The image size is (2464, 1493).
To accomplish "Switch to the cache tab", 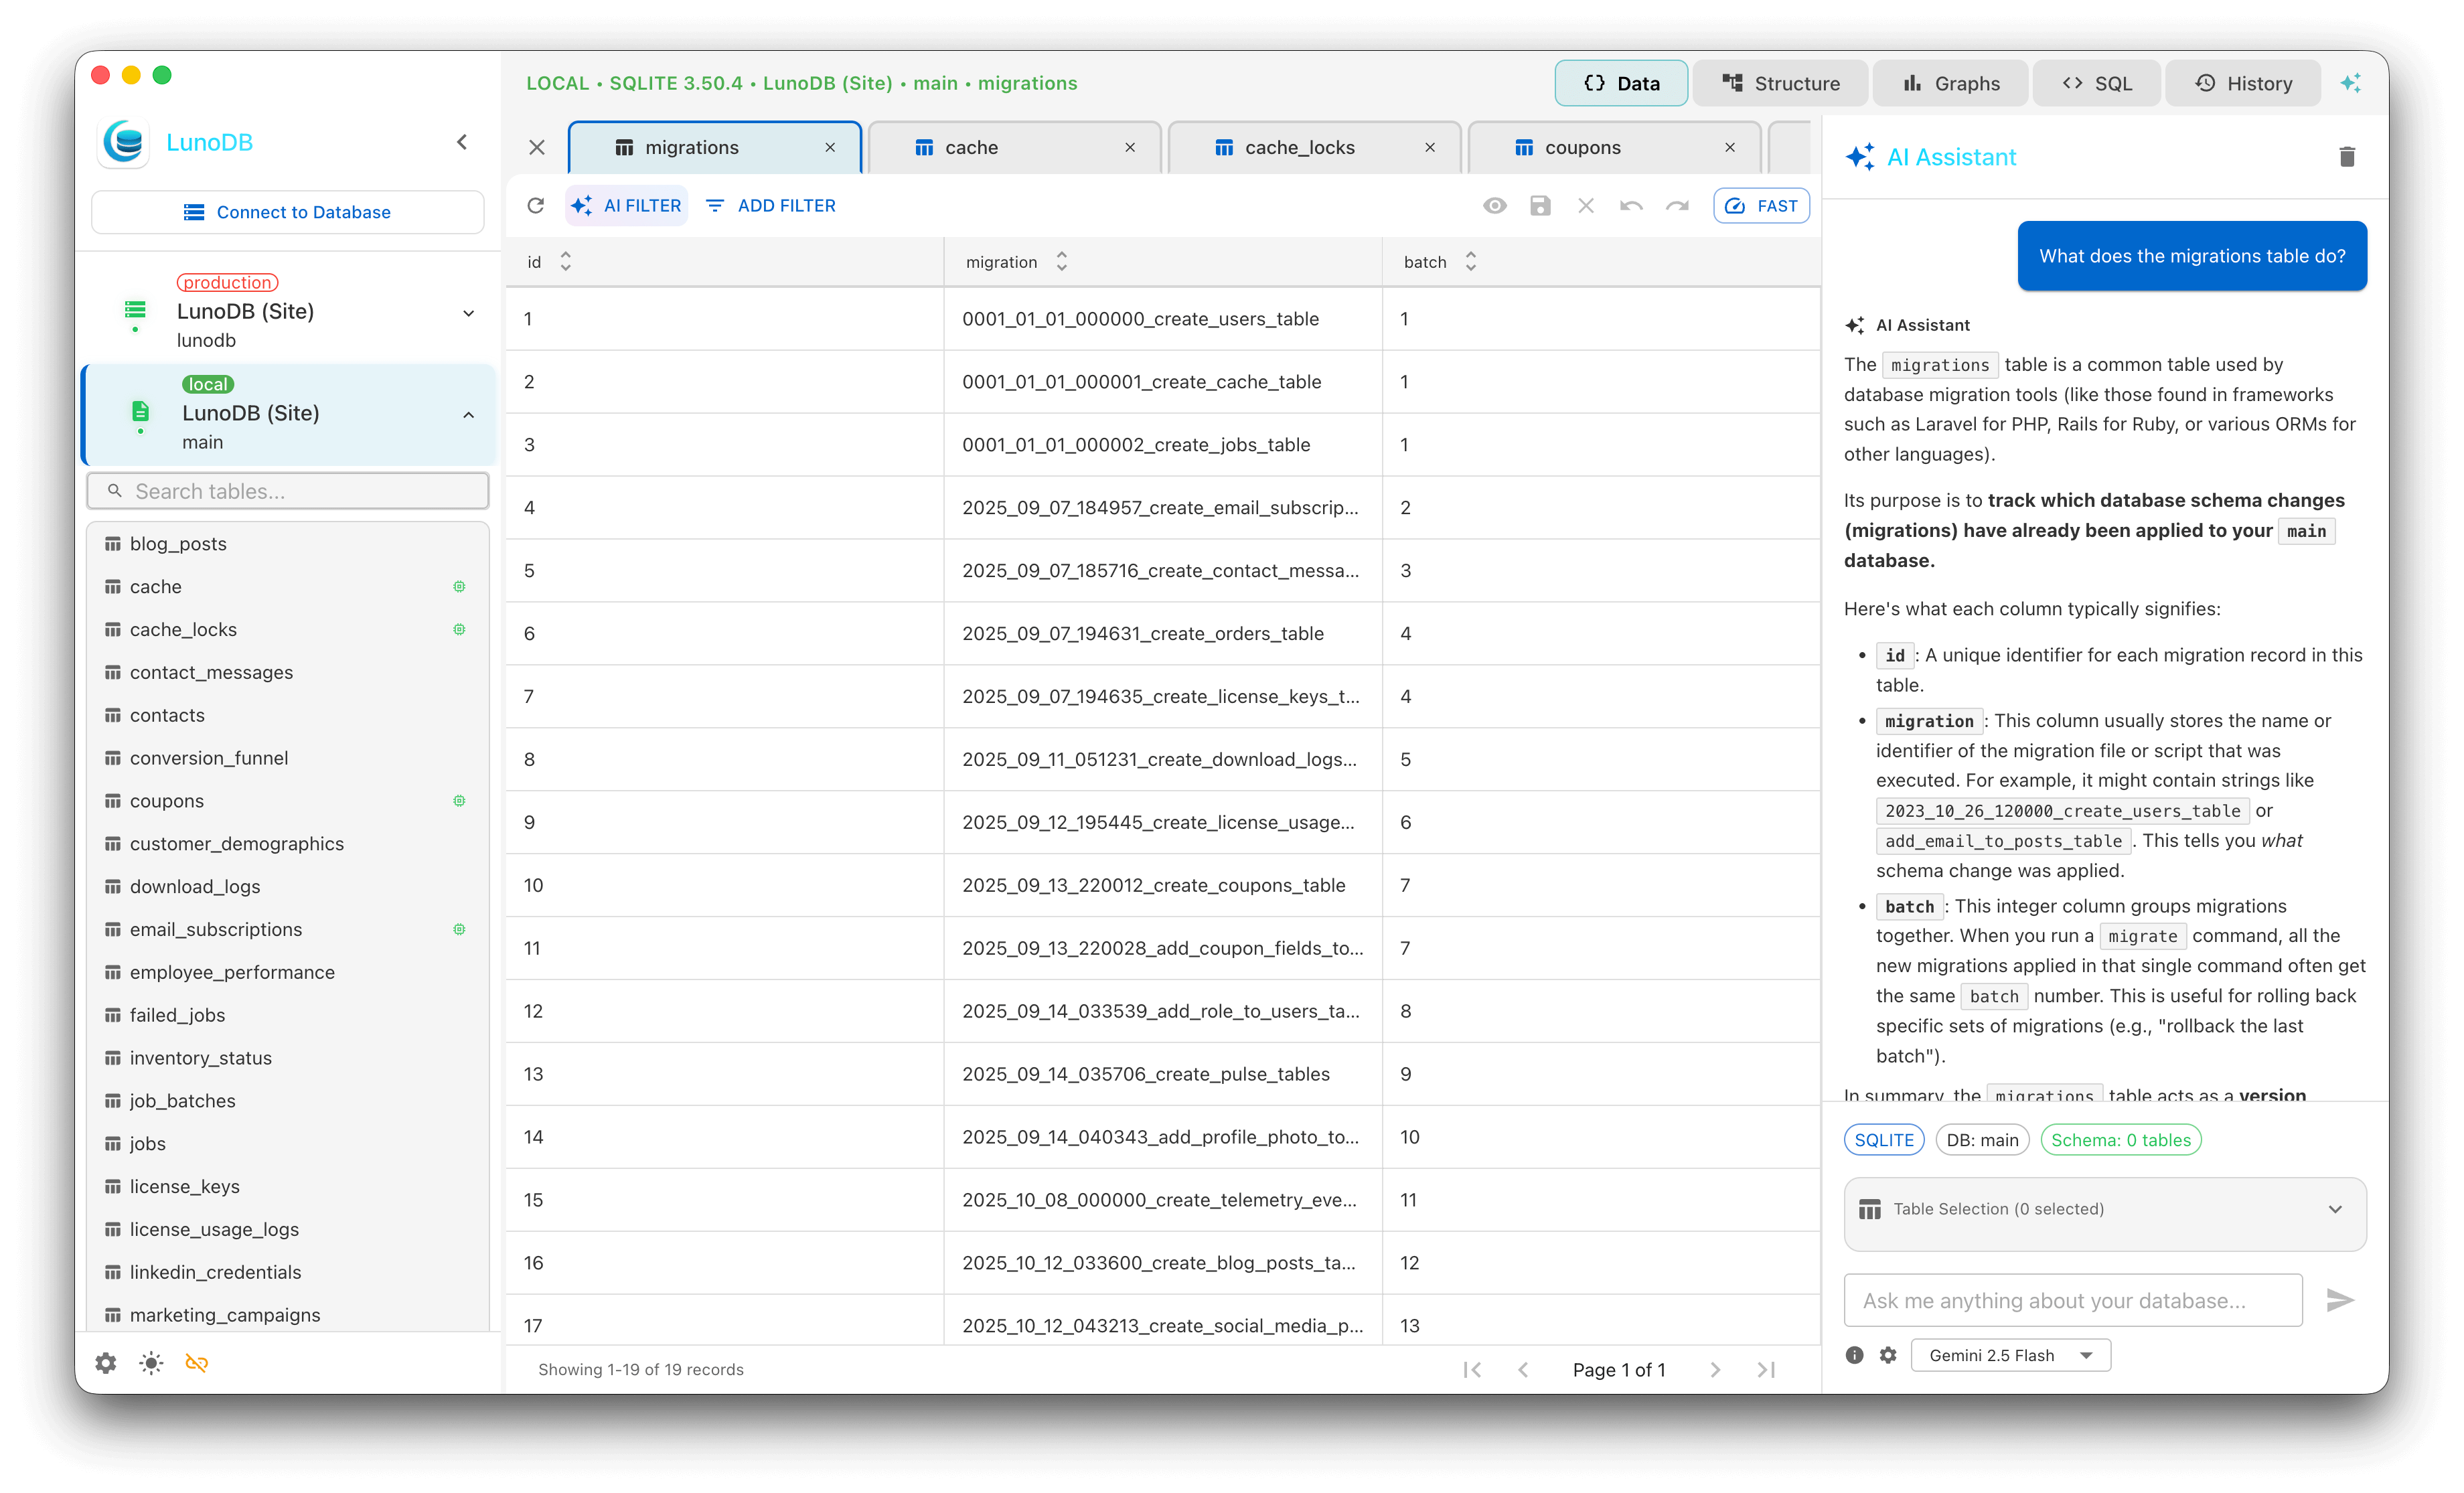I will pyautogui.click(x=970, y=147).
